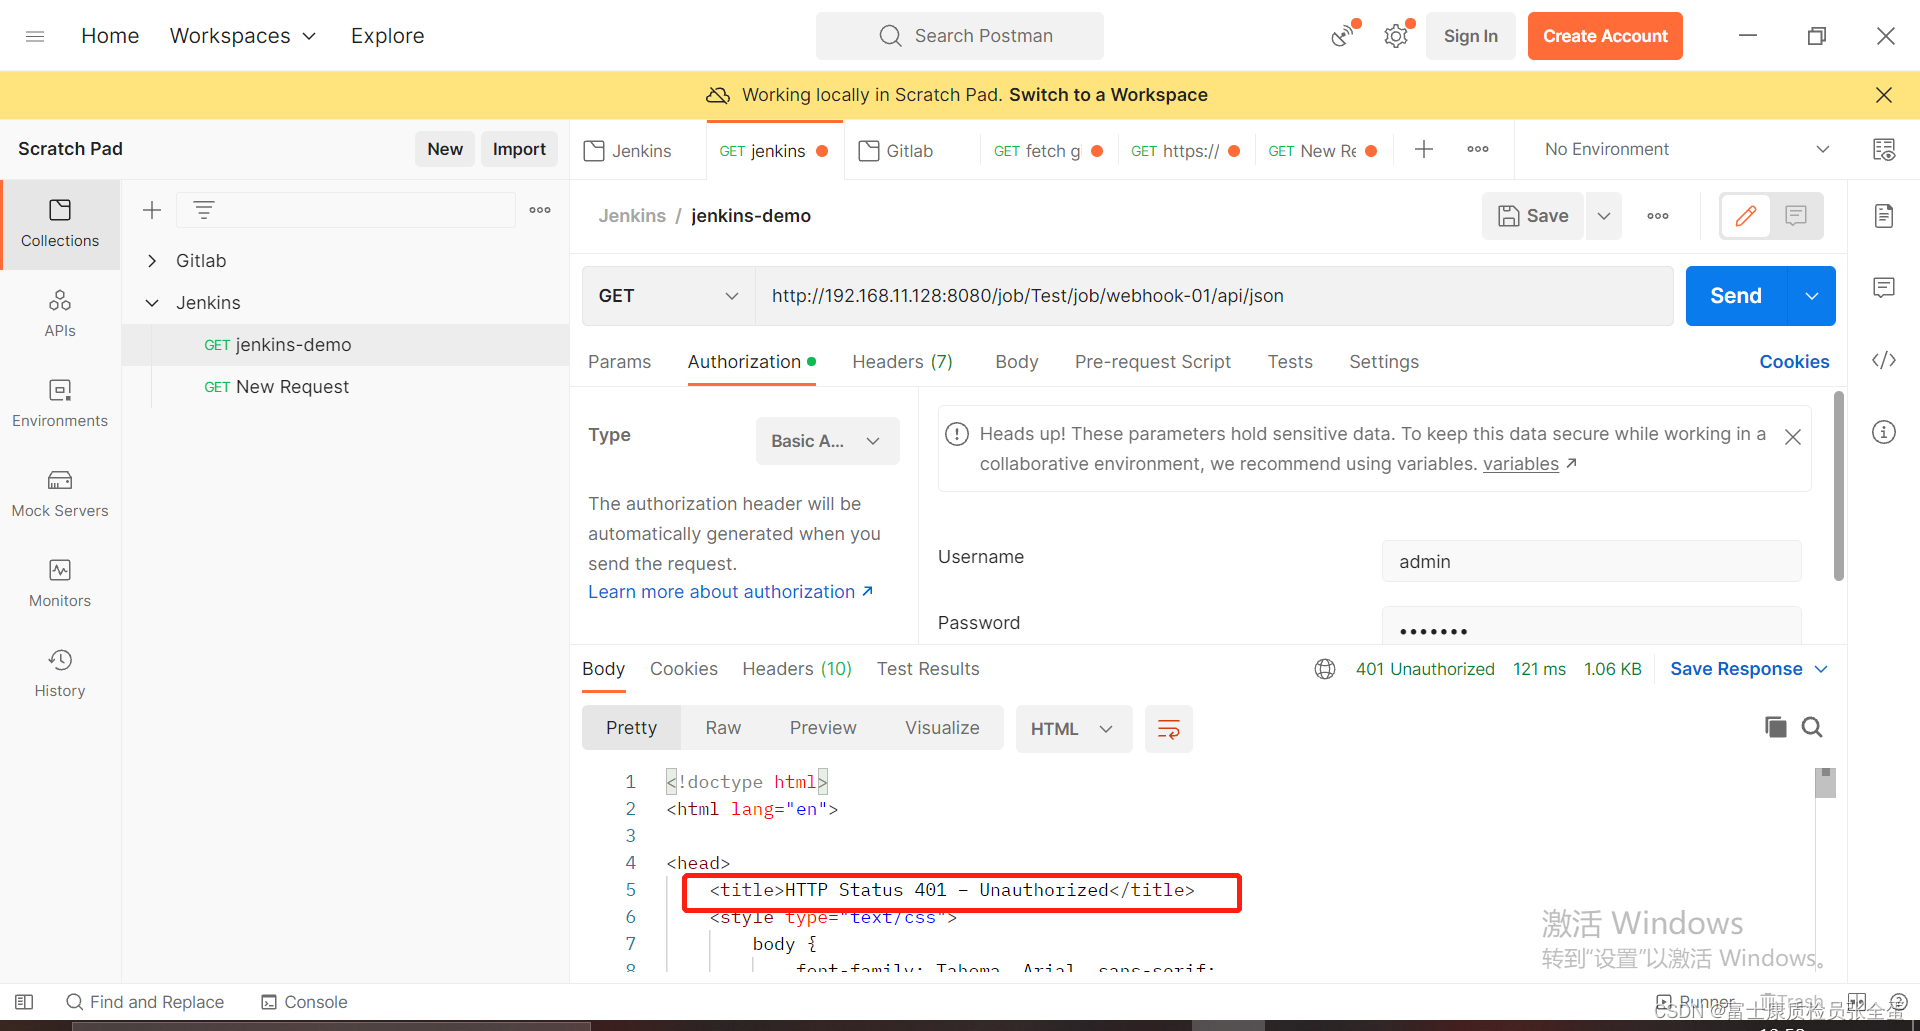Screen dimensions: 1920x1031
Task: Open Learn more about authorization link
Action: [731, 592]
